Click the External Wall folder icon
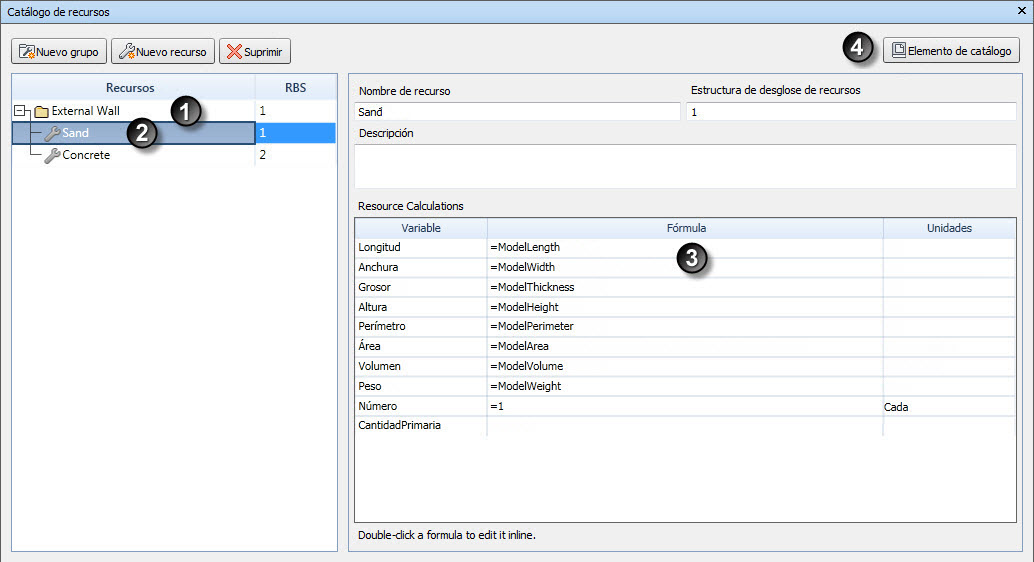1034x562 pixels. (42, 111)
